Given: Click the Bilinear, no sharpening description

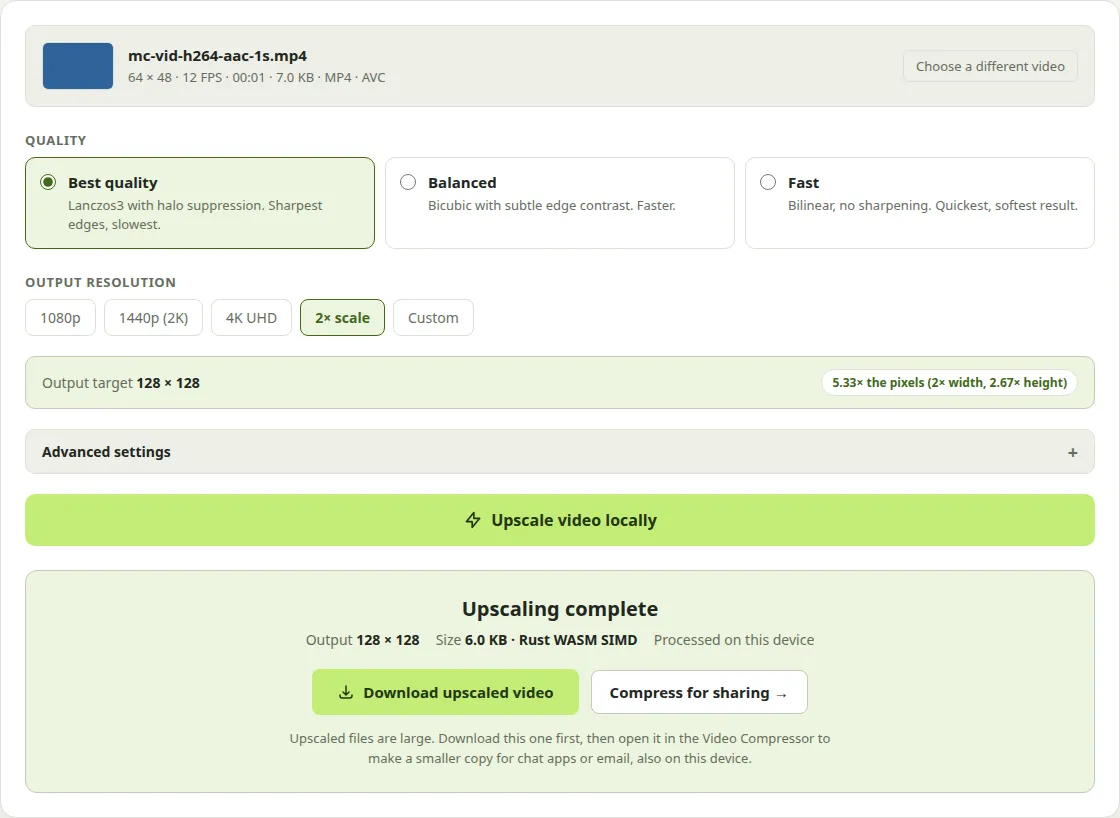Looking at the screenshot, I should click(x=933, y=206).
